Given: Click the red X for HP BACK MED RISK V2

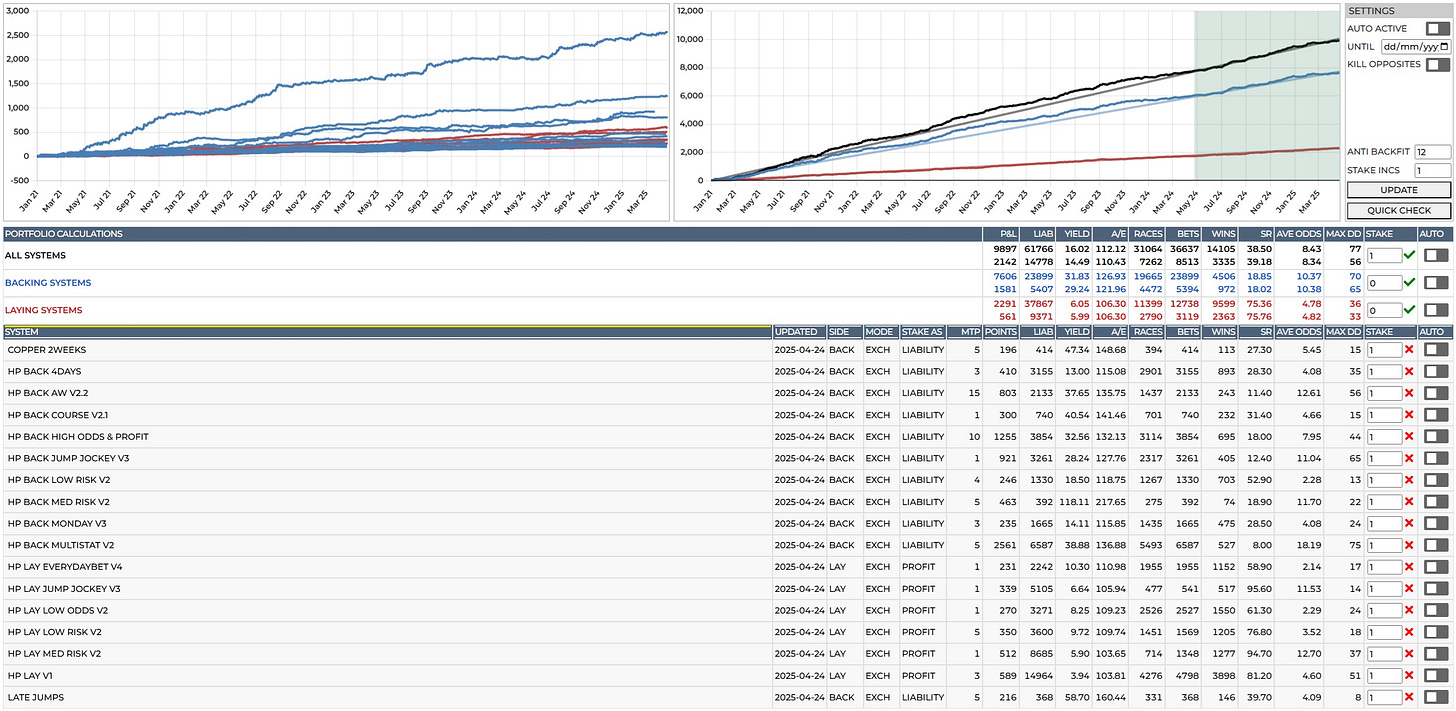Looking at the screenshot, I should (x=1409, y=502).
